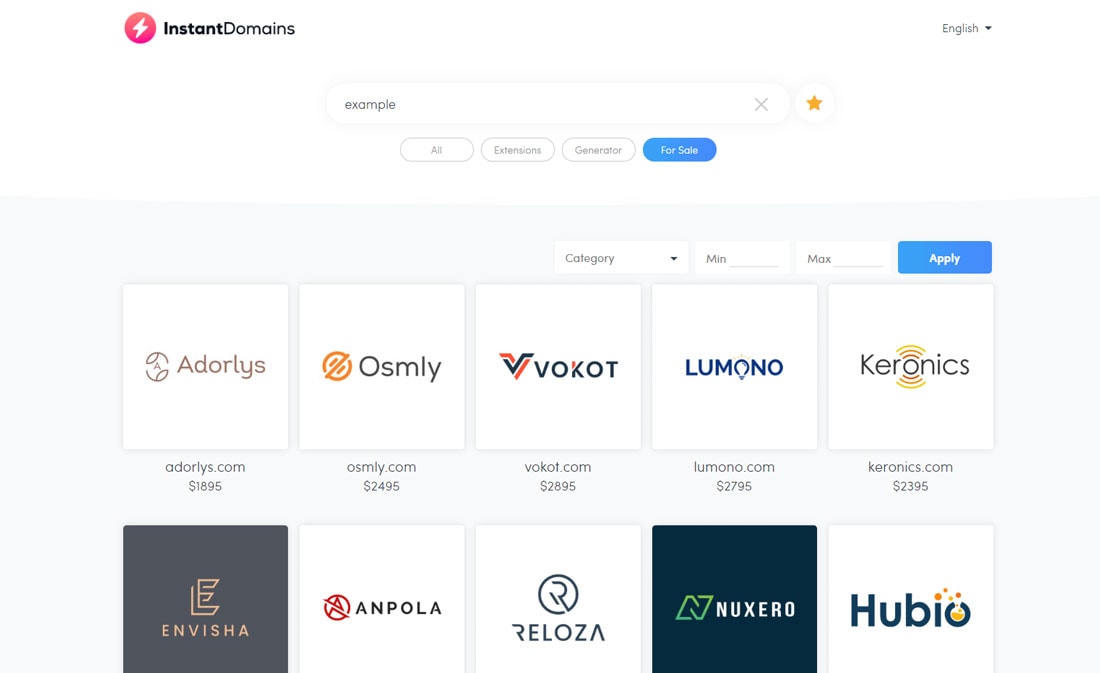Switch to the Generator tab
Viewport: 1100px width, 673px height.
(598, 150)
